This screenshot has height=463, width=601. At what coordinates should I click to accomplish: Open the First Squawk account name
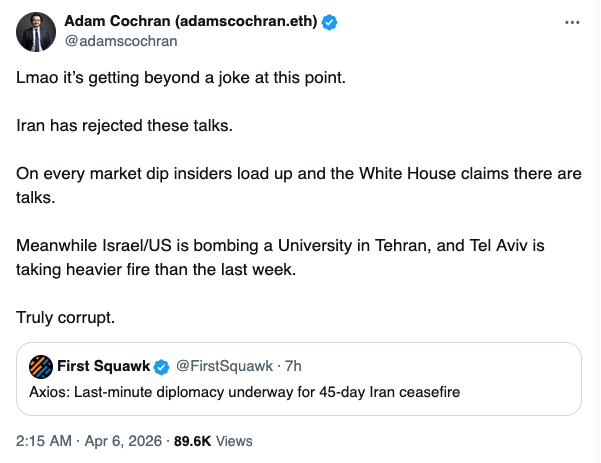[x=103, y=366]
